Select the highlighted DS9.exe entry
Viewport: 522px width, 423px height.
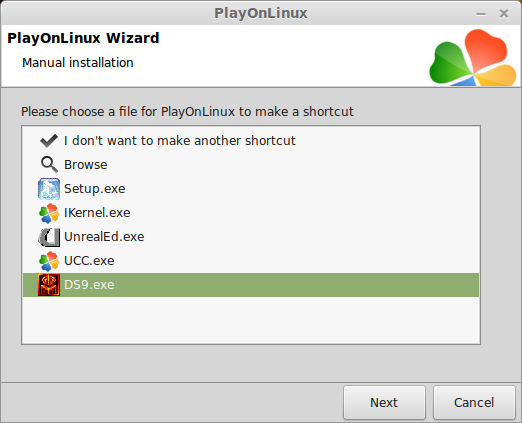pos(251,285)
